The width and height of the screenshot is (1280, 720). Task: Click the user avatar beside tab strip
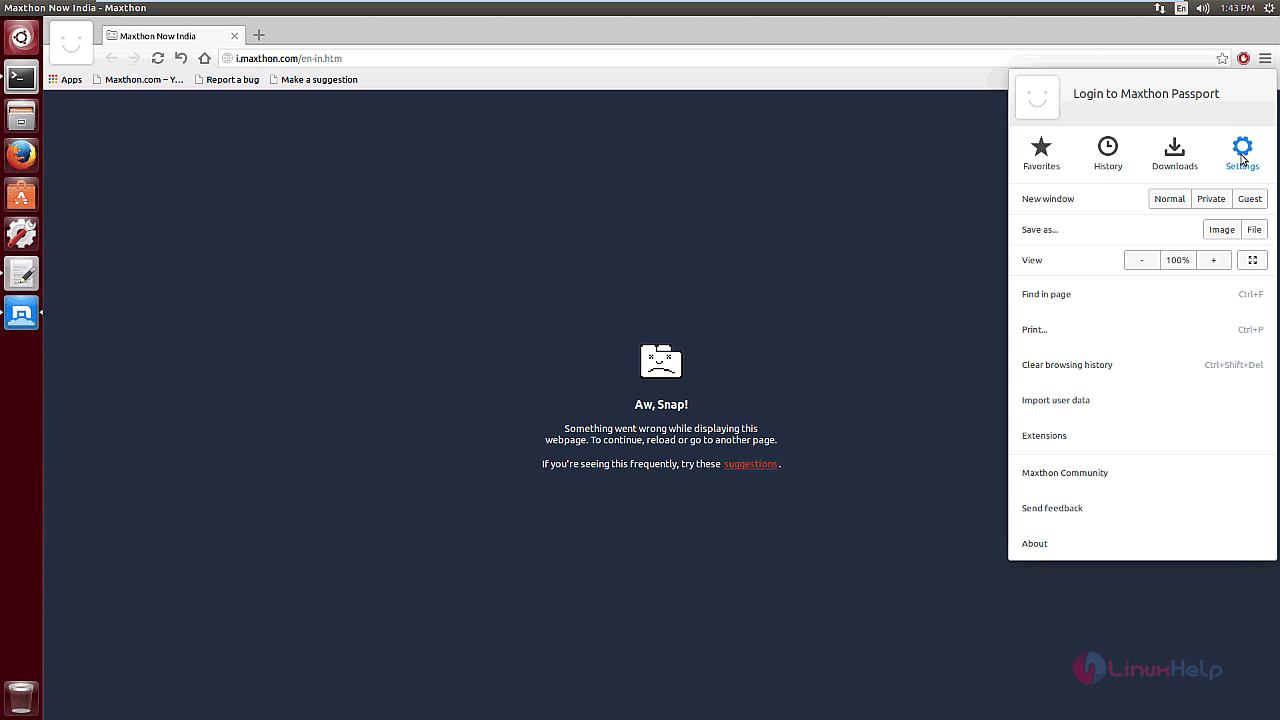click(x=71, y=42)
